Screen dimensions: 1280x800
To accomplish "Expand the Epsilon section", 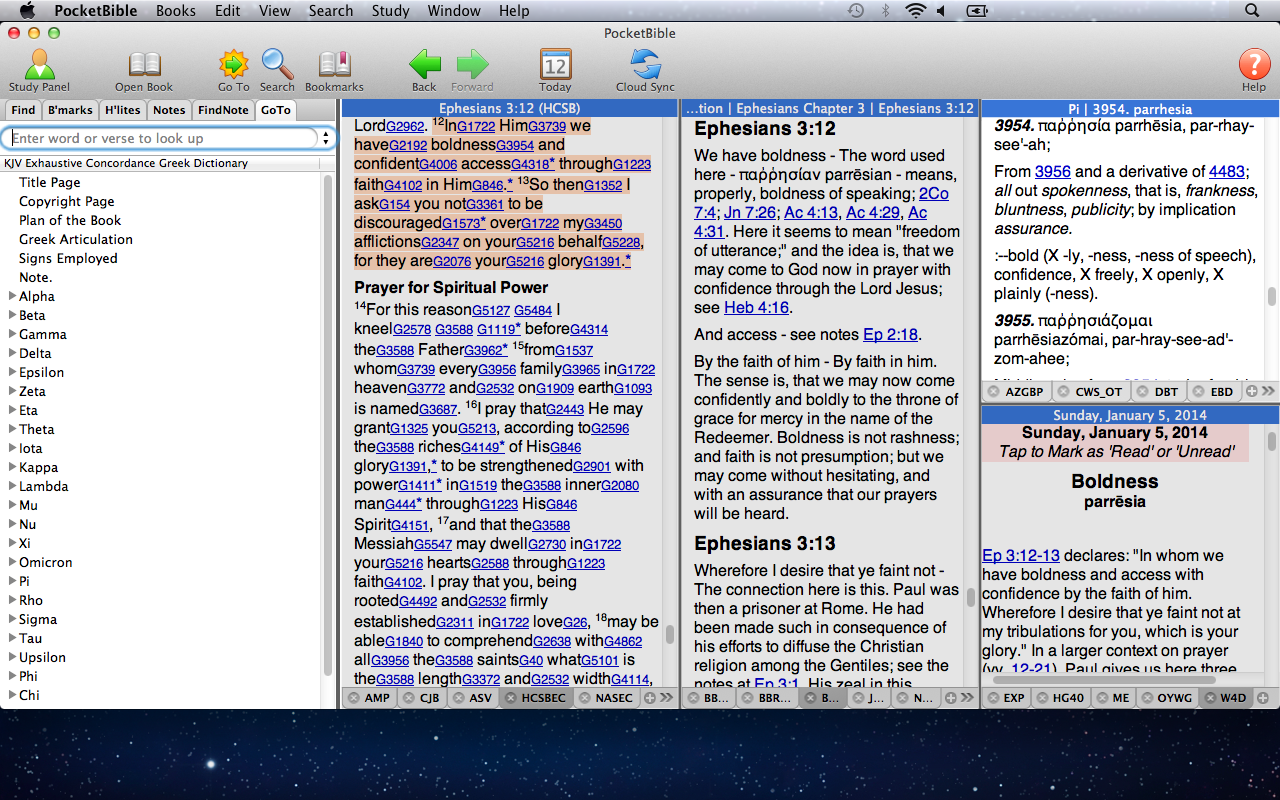I will click(12, 372).
